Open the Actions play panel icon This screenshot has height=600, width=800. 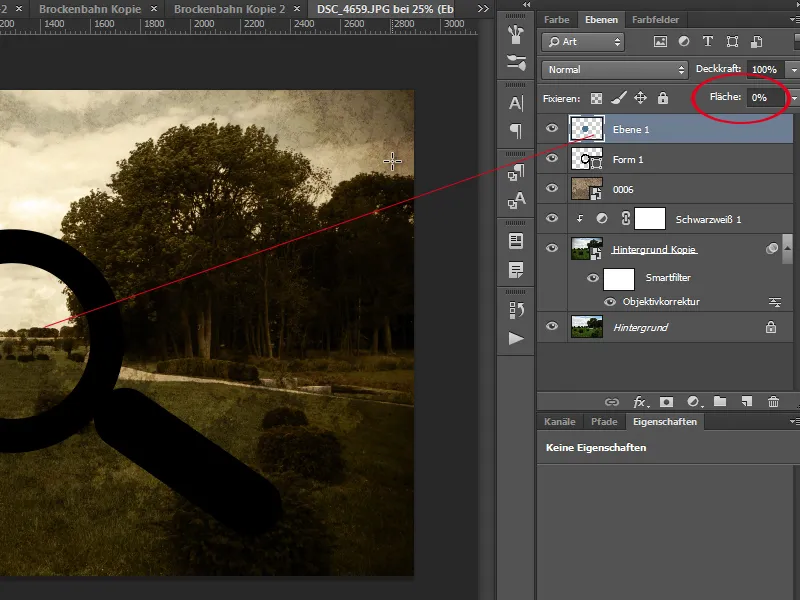coord(516,338)
